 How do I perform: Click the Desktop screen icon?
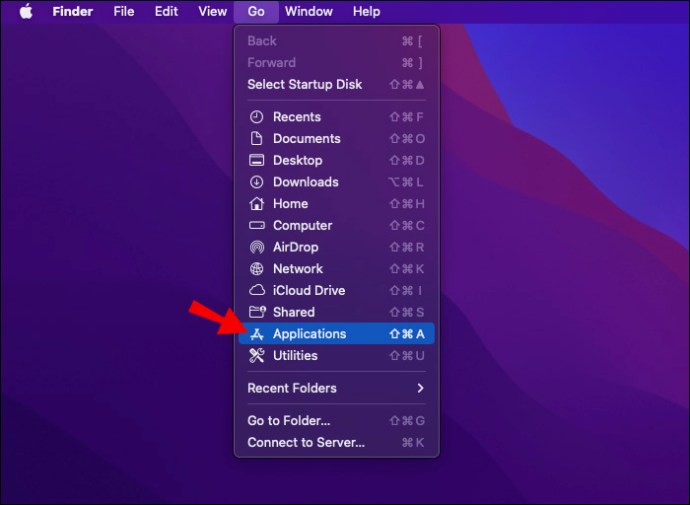pos(257,160)
